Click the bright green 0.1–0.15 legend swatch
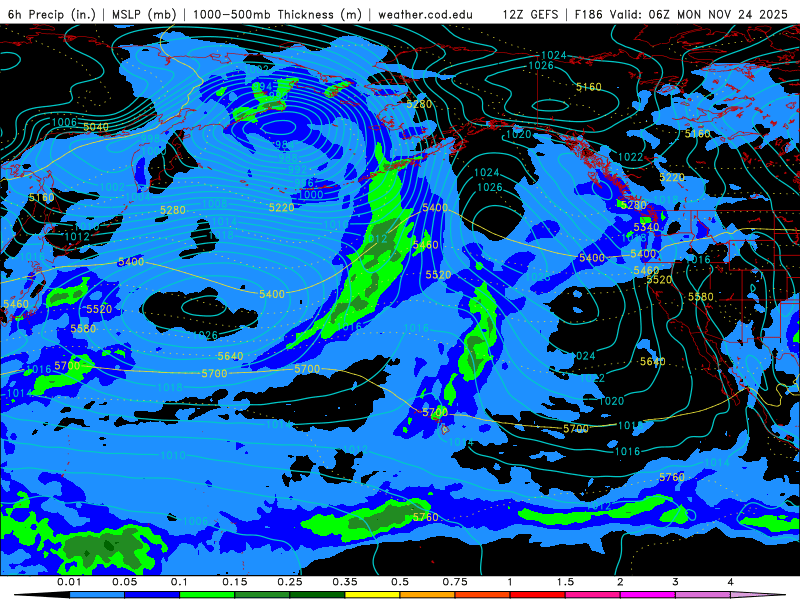Screen dimensions: 800x600 tap(207, 595)
